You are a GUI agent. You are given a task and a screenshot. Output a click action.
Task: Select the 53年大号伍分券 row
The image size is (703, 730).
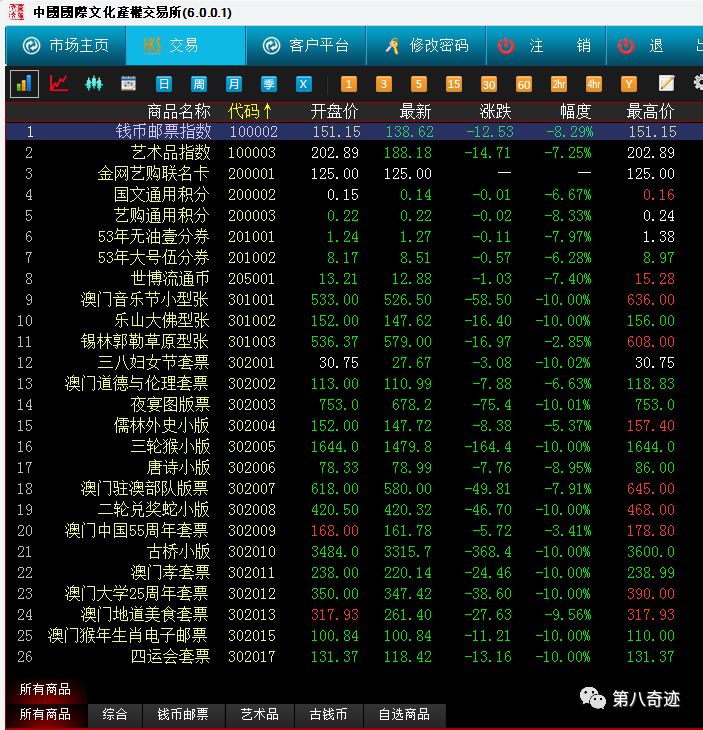point(354,257)
